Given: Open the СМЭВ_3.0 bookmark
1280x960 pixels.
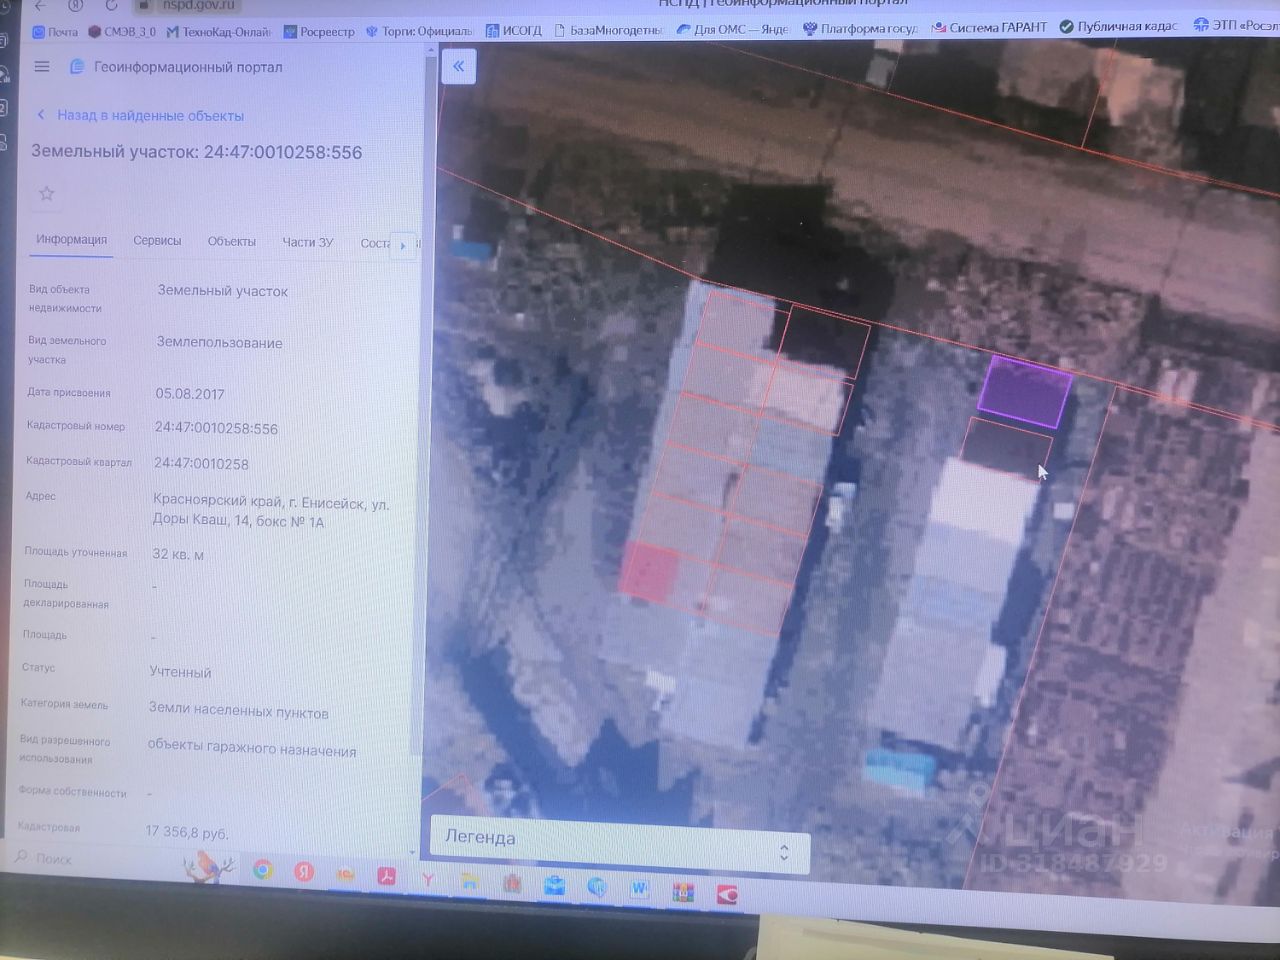Looking at the screenshot, I should point(122,32).
